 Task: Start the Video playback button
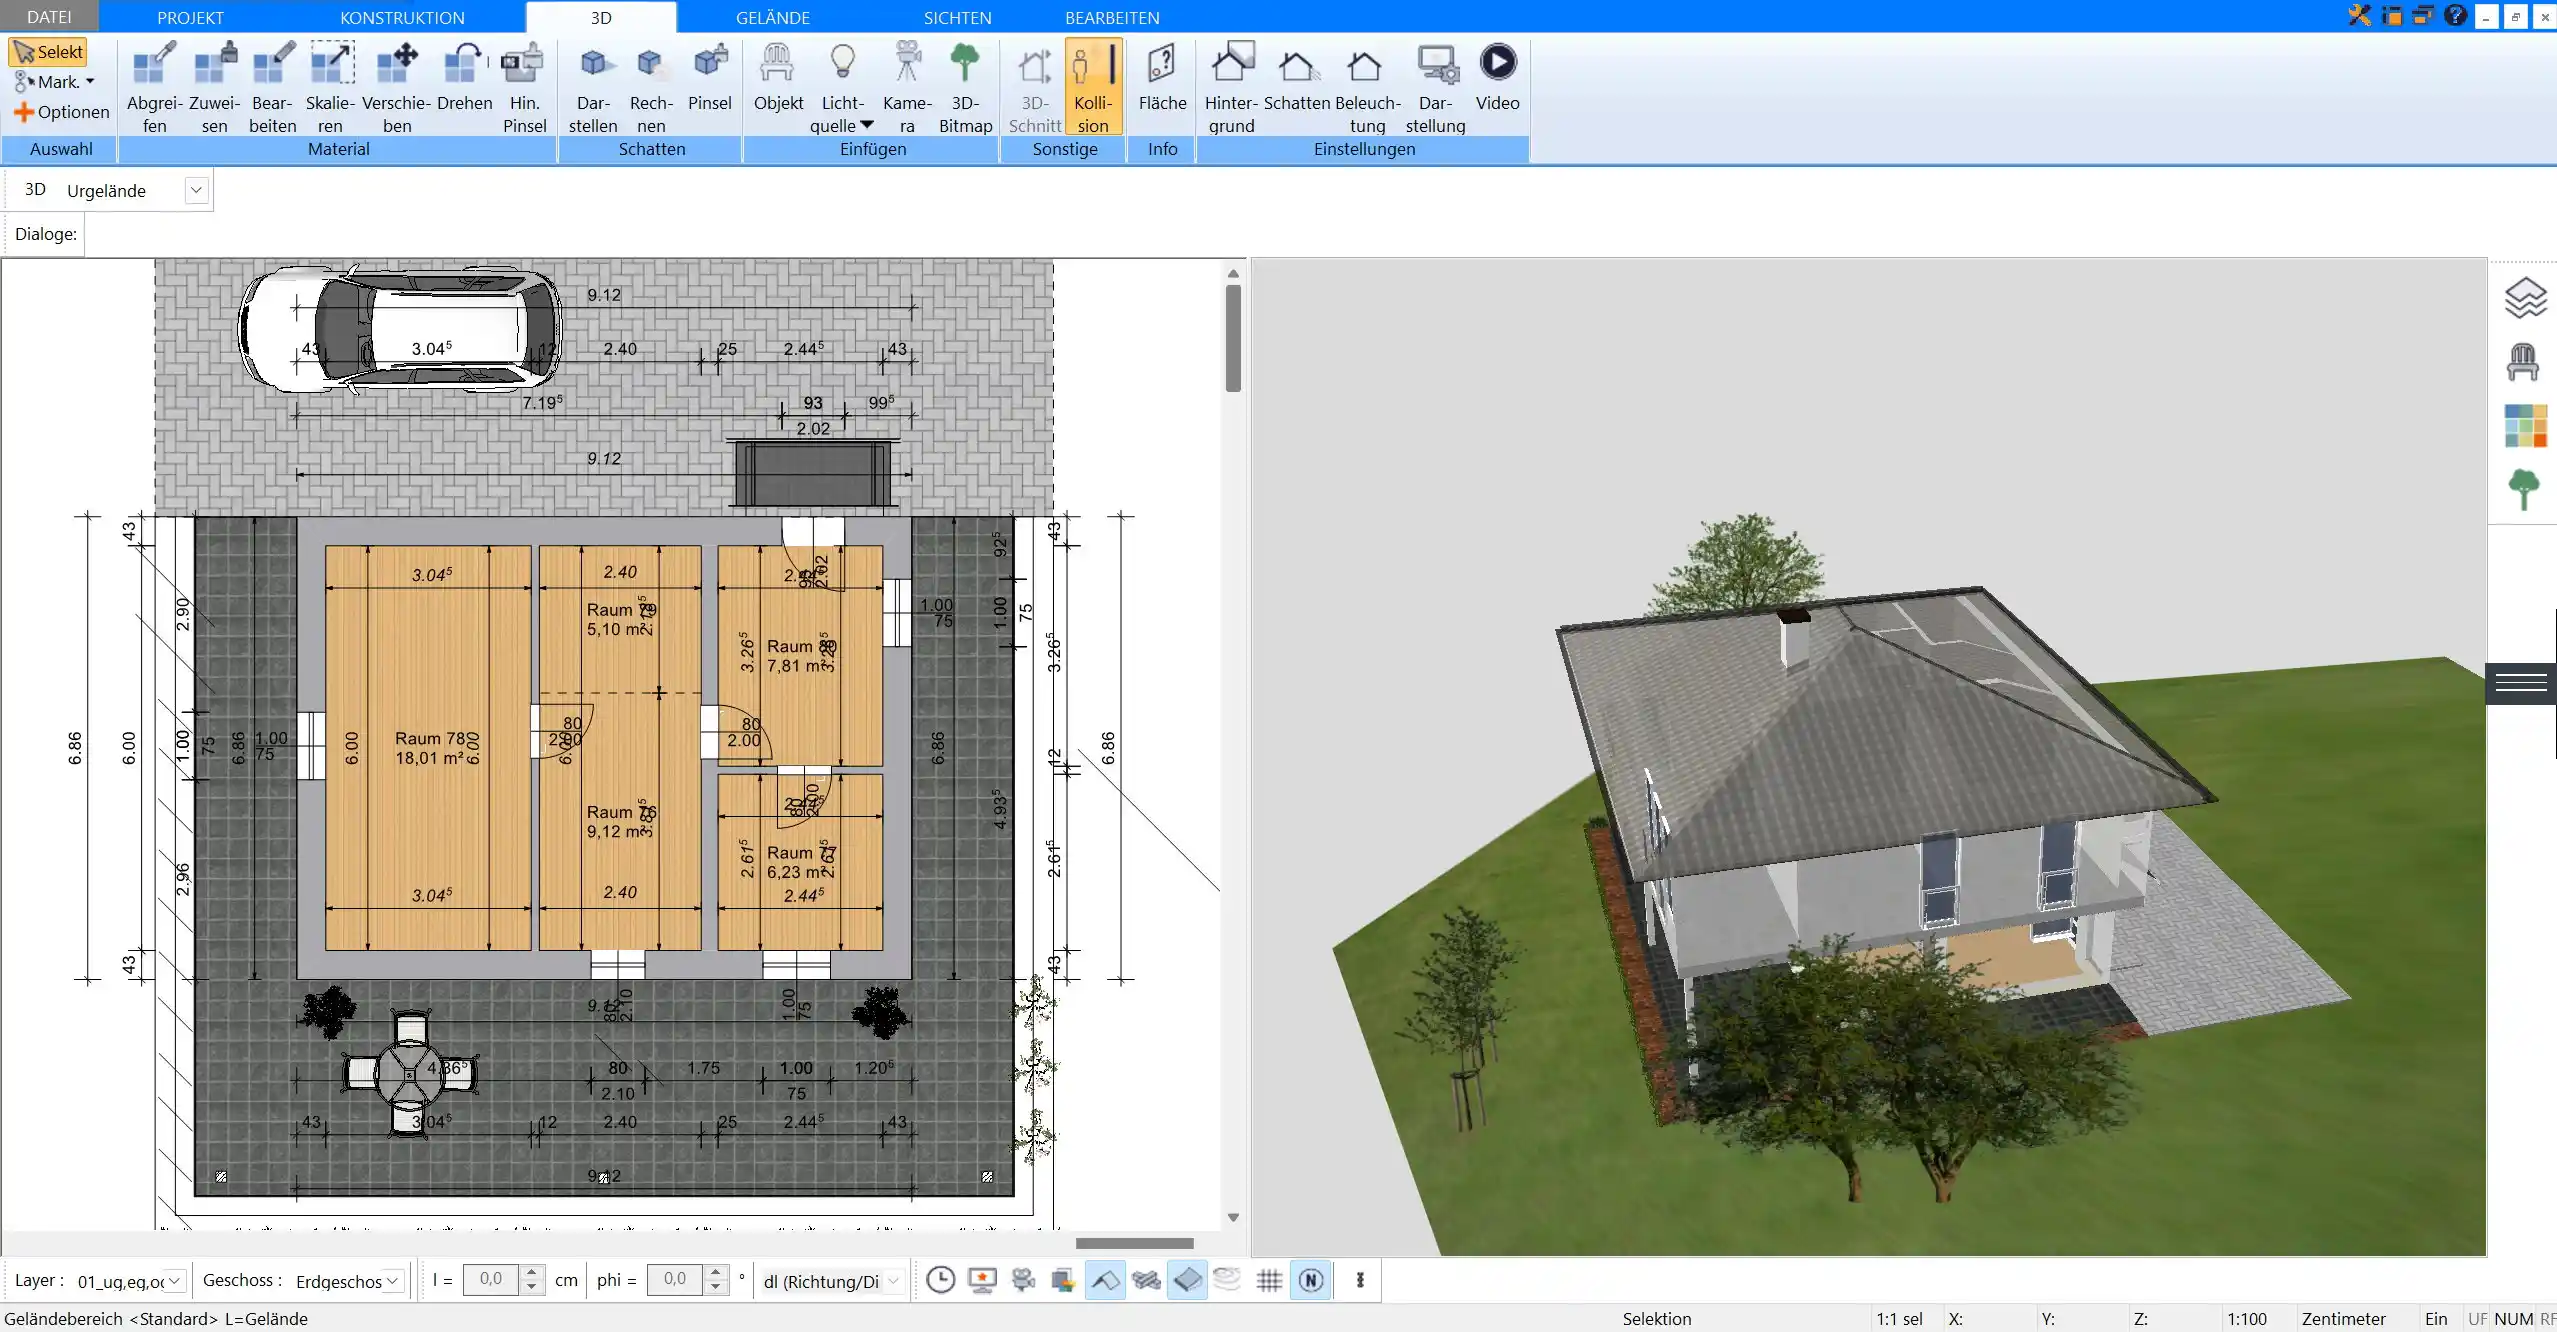coord(1497,78)
